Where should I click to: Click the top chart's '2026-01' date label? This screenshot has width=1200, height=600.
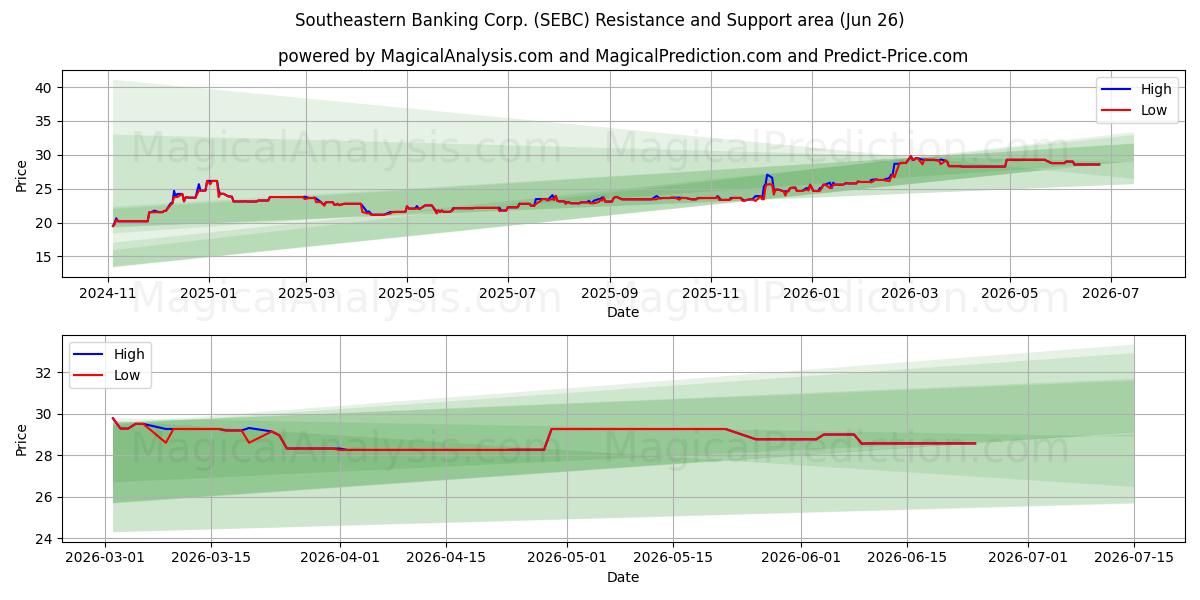point(811,295)
